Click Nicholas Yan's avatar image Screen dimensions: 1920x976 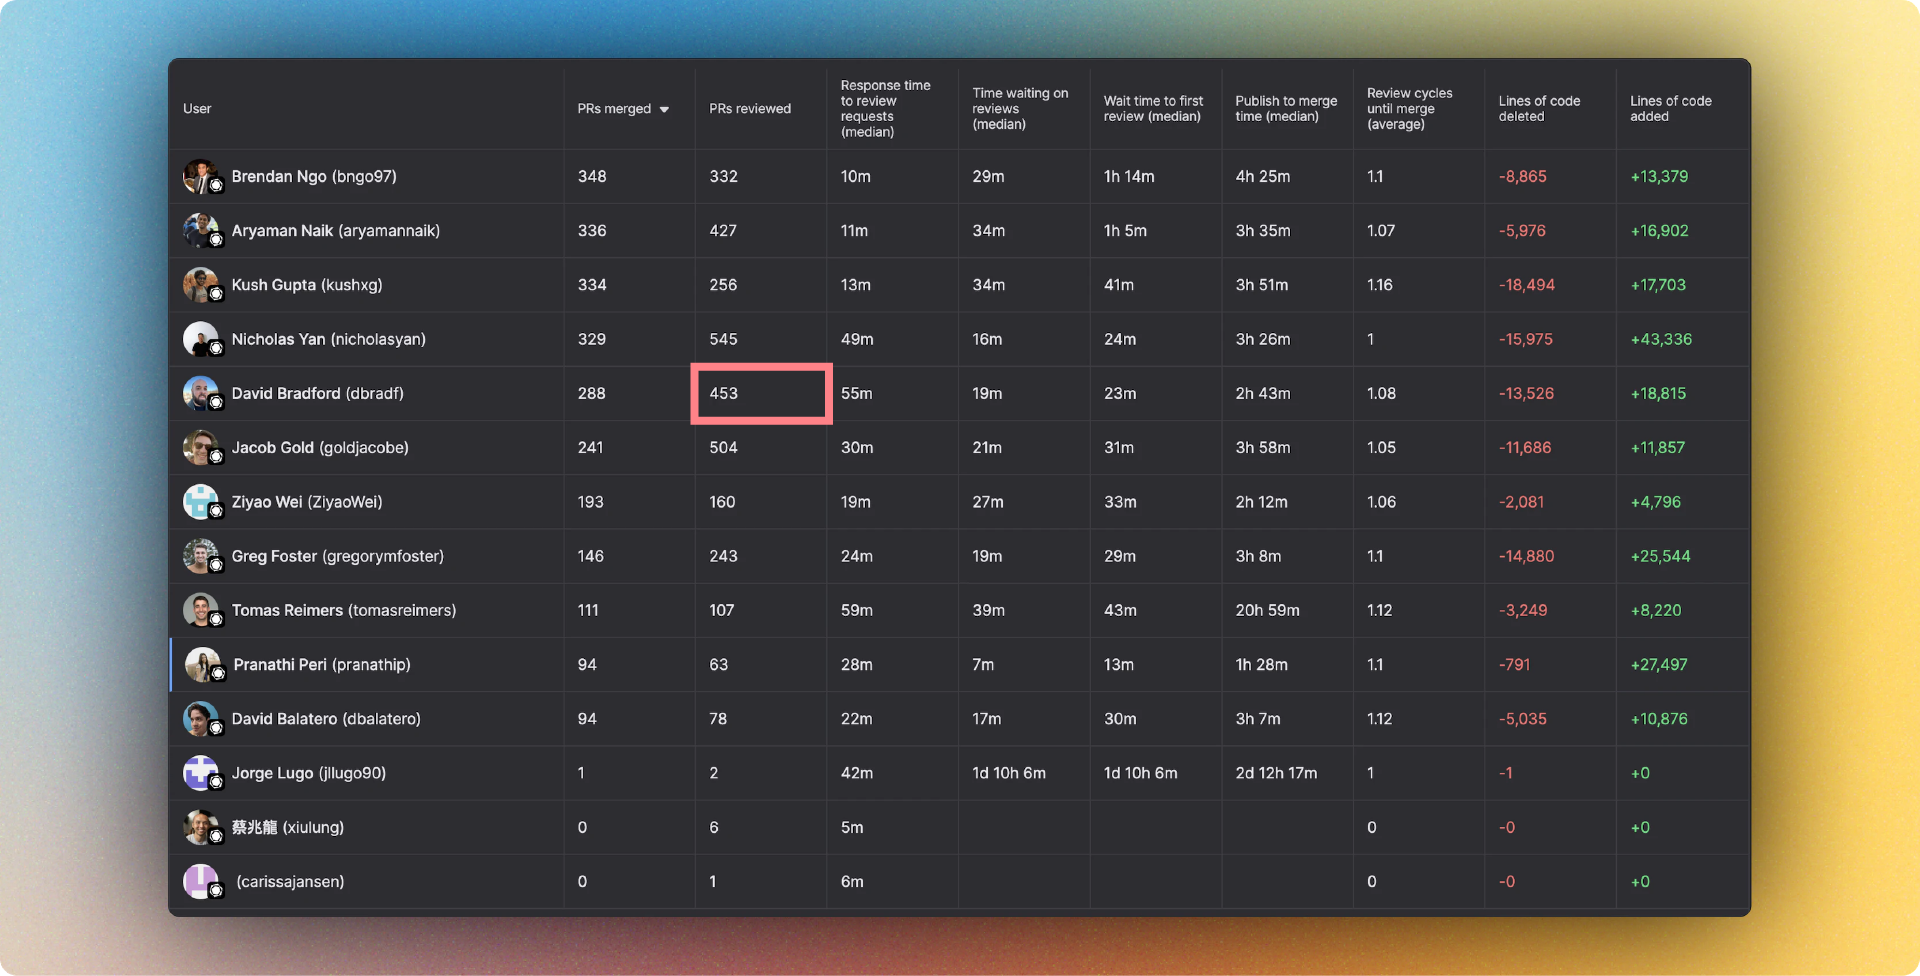[x=202, y=339]
